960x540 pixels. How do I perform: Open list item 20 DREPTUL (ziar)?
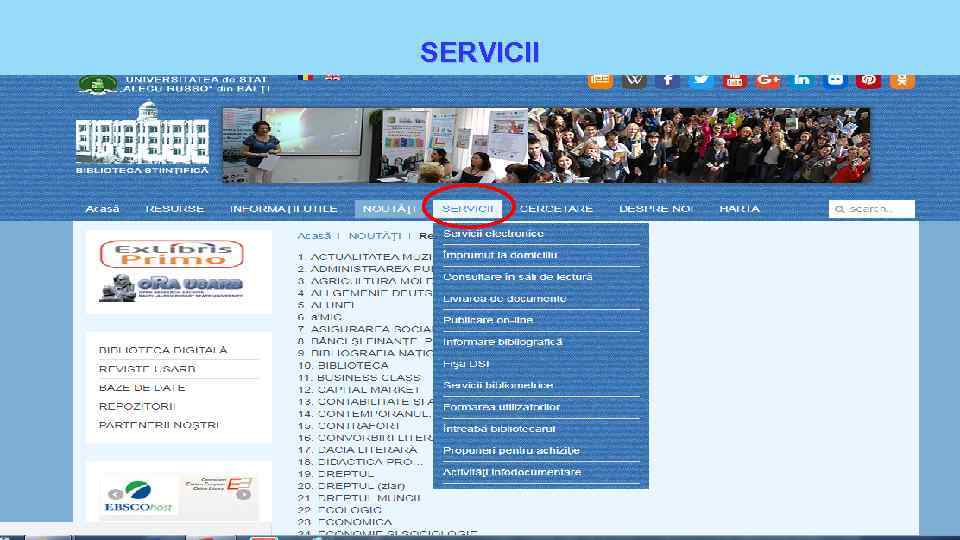click(351, 486)
